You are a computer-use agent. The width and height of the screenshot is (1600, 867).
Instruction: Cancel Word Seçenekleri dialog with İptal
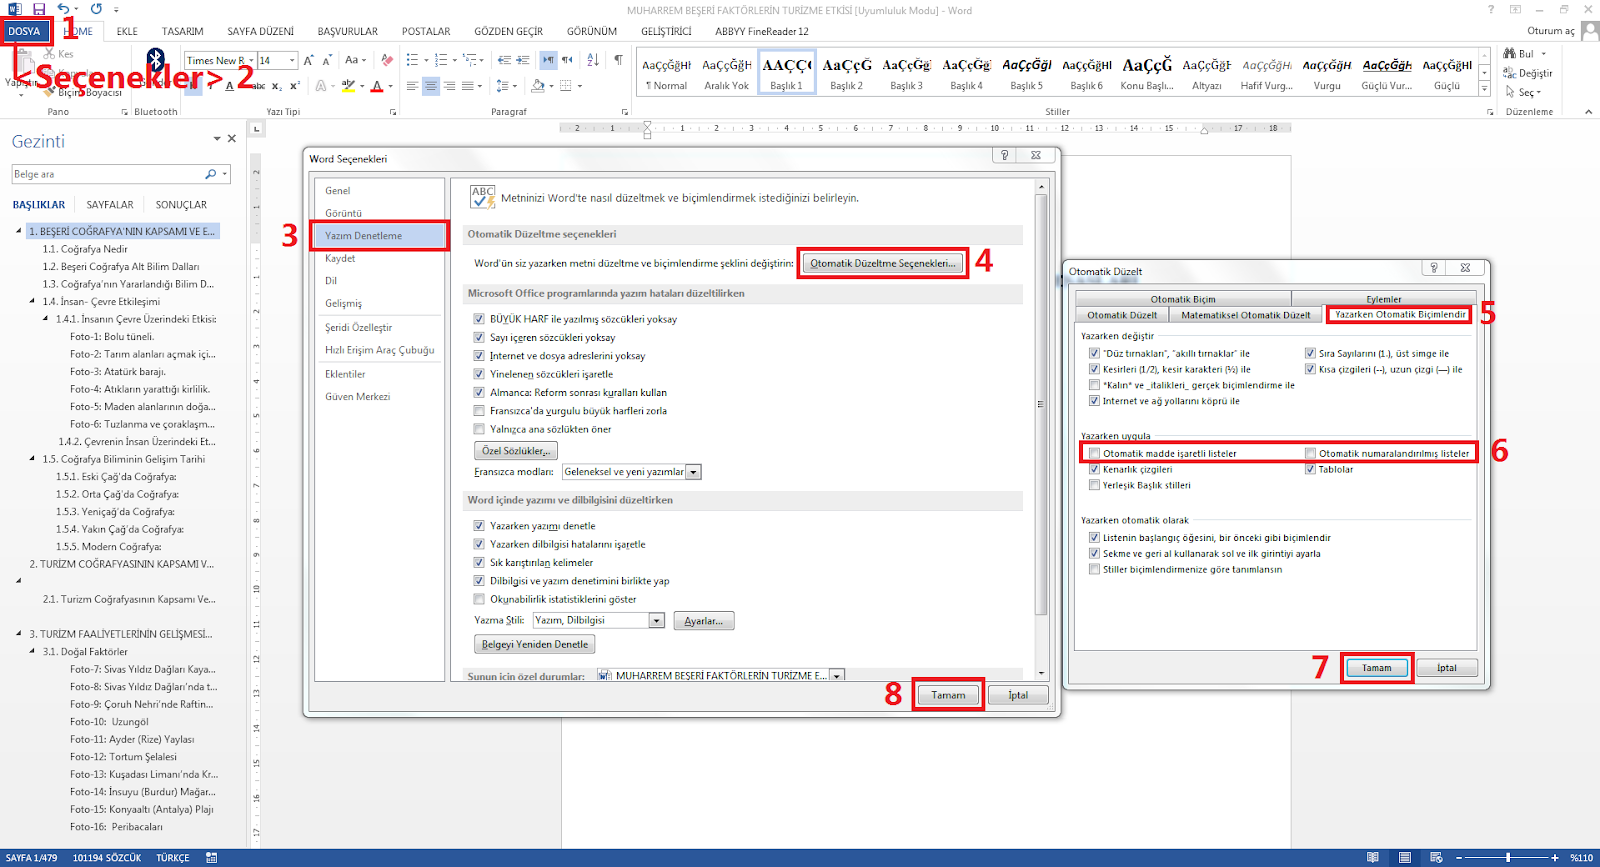[1018, 695]
